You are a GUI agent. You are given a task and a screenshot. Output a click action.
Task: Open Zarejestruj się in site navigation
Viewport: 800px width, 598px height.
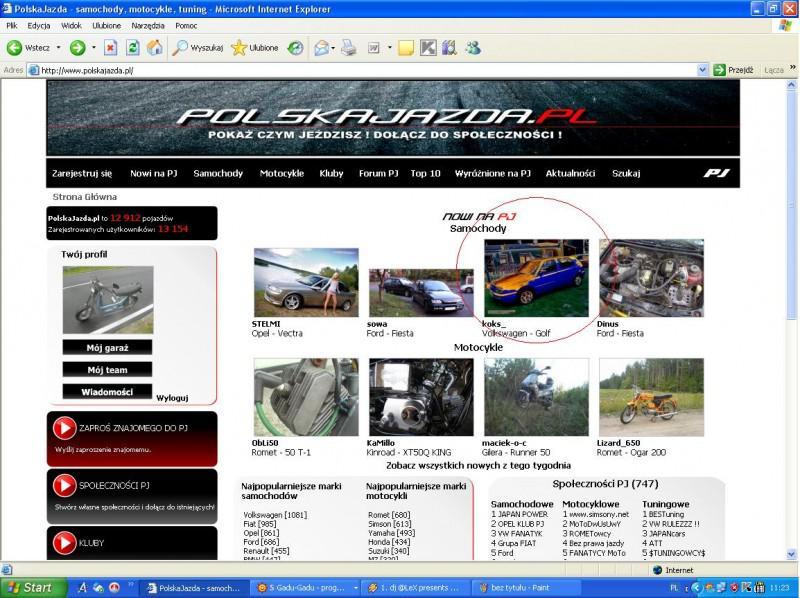(82, 173)
